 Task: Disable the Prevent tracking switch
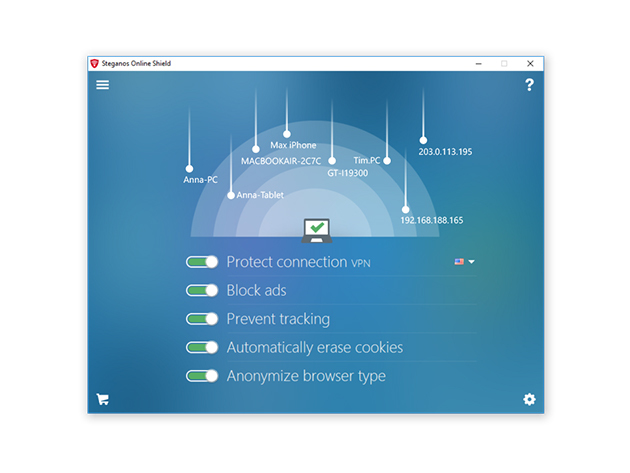tap(202, 319)
